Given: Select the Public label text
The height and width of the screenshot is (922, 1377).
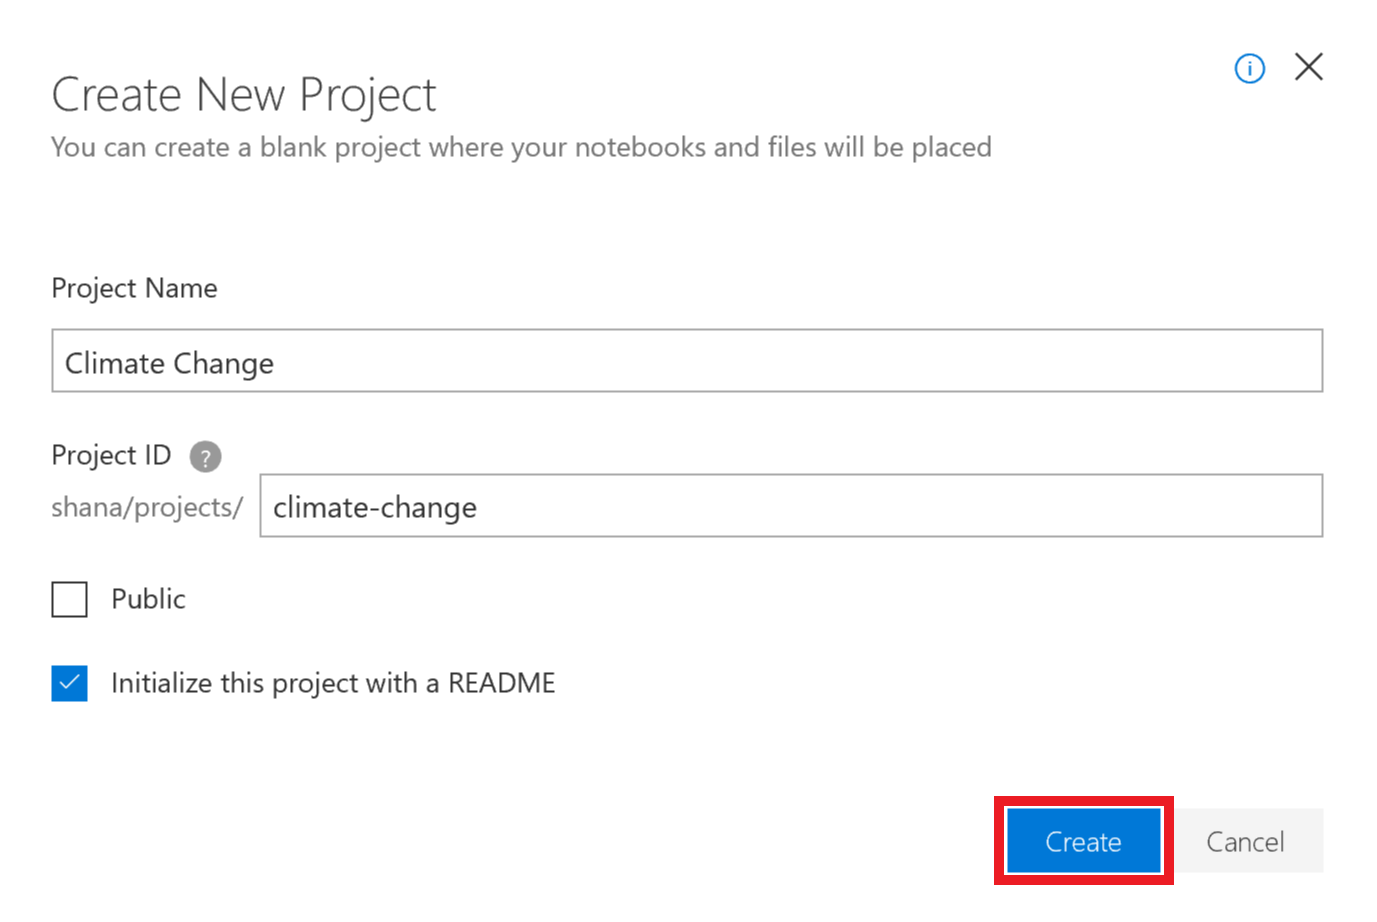Looking at the screenshot, I should (x=148, y=599).
